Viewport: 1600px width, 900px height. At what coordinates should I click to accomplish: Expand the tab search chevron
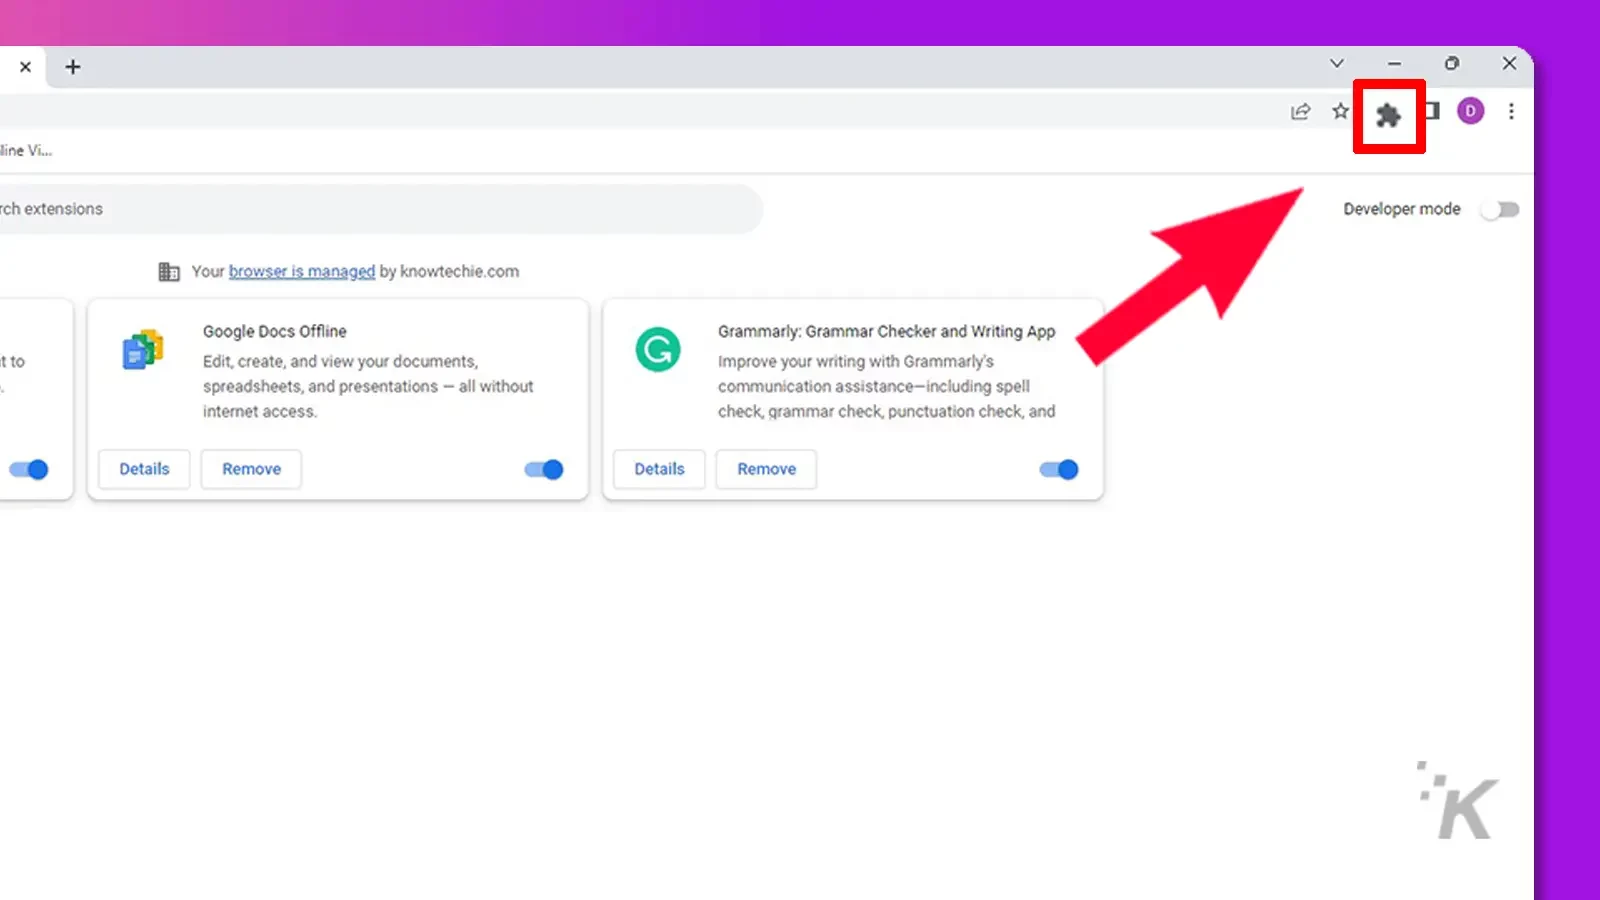coord(1337,63)
